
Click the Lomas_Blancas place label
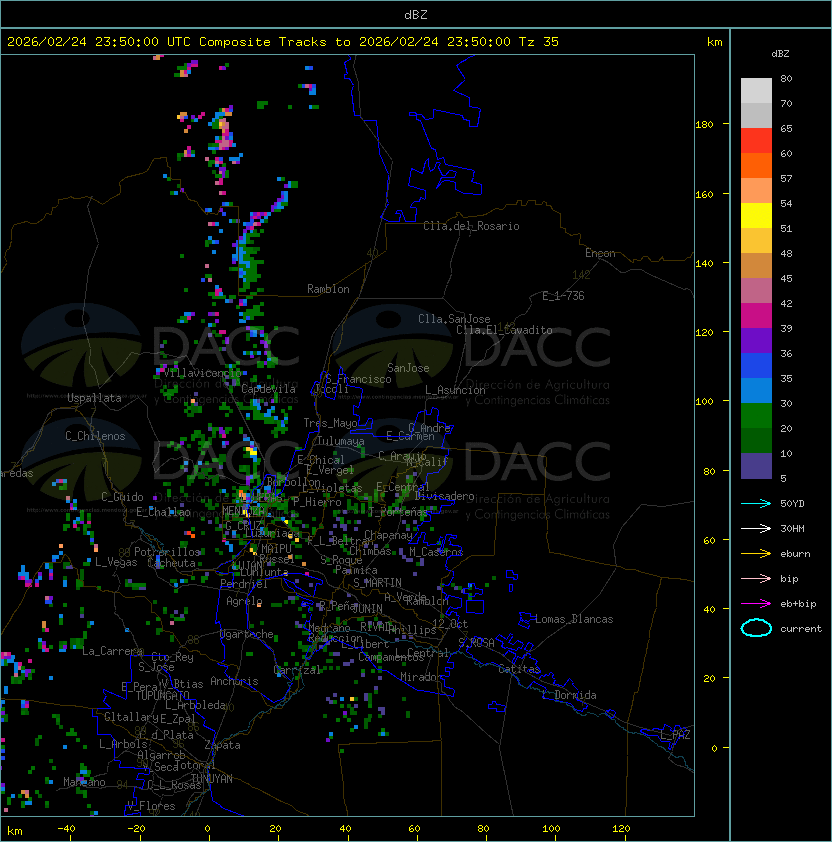point(574,619)
